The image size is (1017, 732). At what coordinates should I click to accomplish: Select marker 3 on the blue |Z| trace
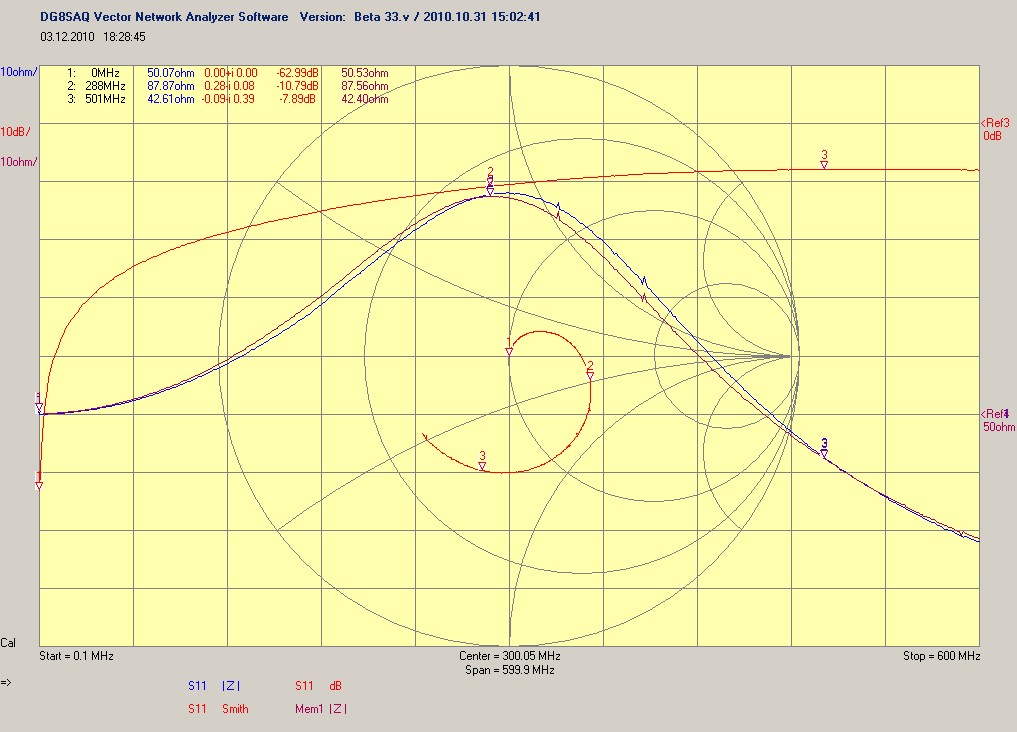pyautogui.click(x=824, y=448)
